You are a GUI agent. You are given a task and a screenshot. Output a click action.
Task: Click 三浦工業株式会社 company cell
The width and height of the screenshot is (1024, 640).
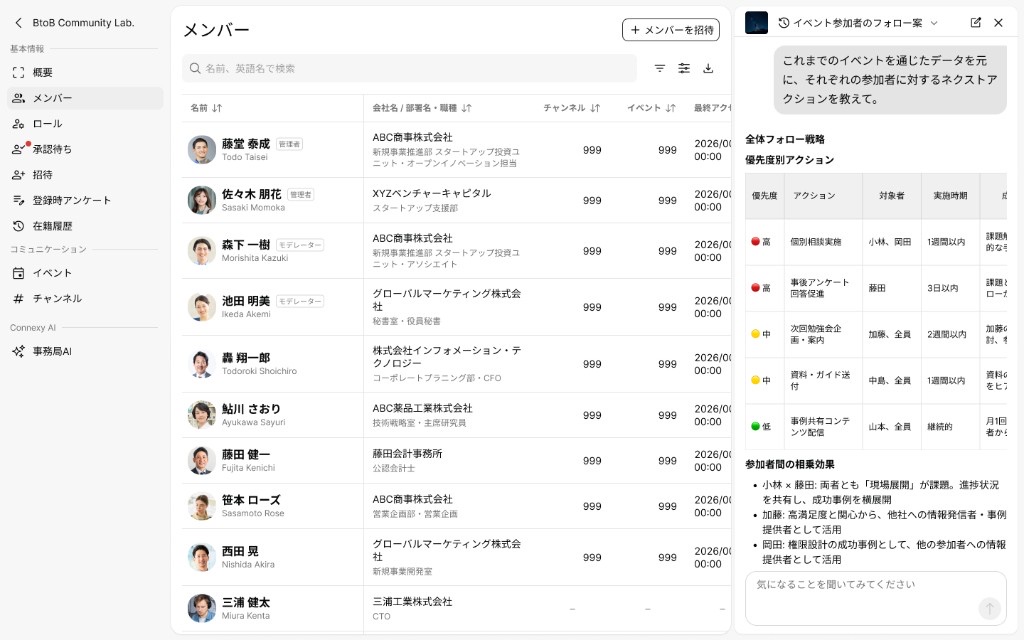click(412, 601)
